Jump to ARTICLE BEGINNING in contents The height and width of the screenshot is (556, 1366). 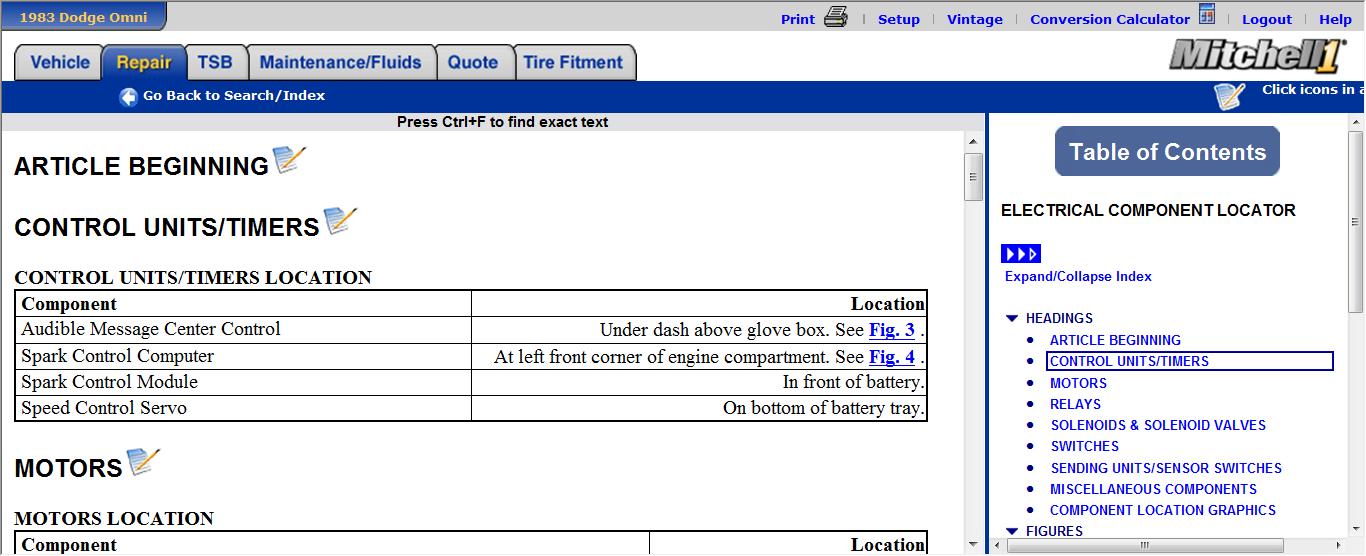coord(1115,341)
